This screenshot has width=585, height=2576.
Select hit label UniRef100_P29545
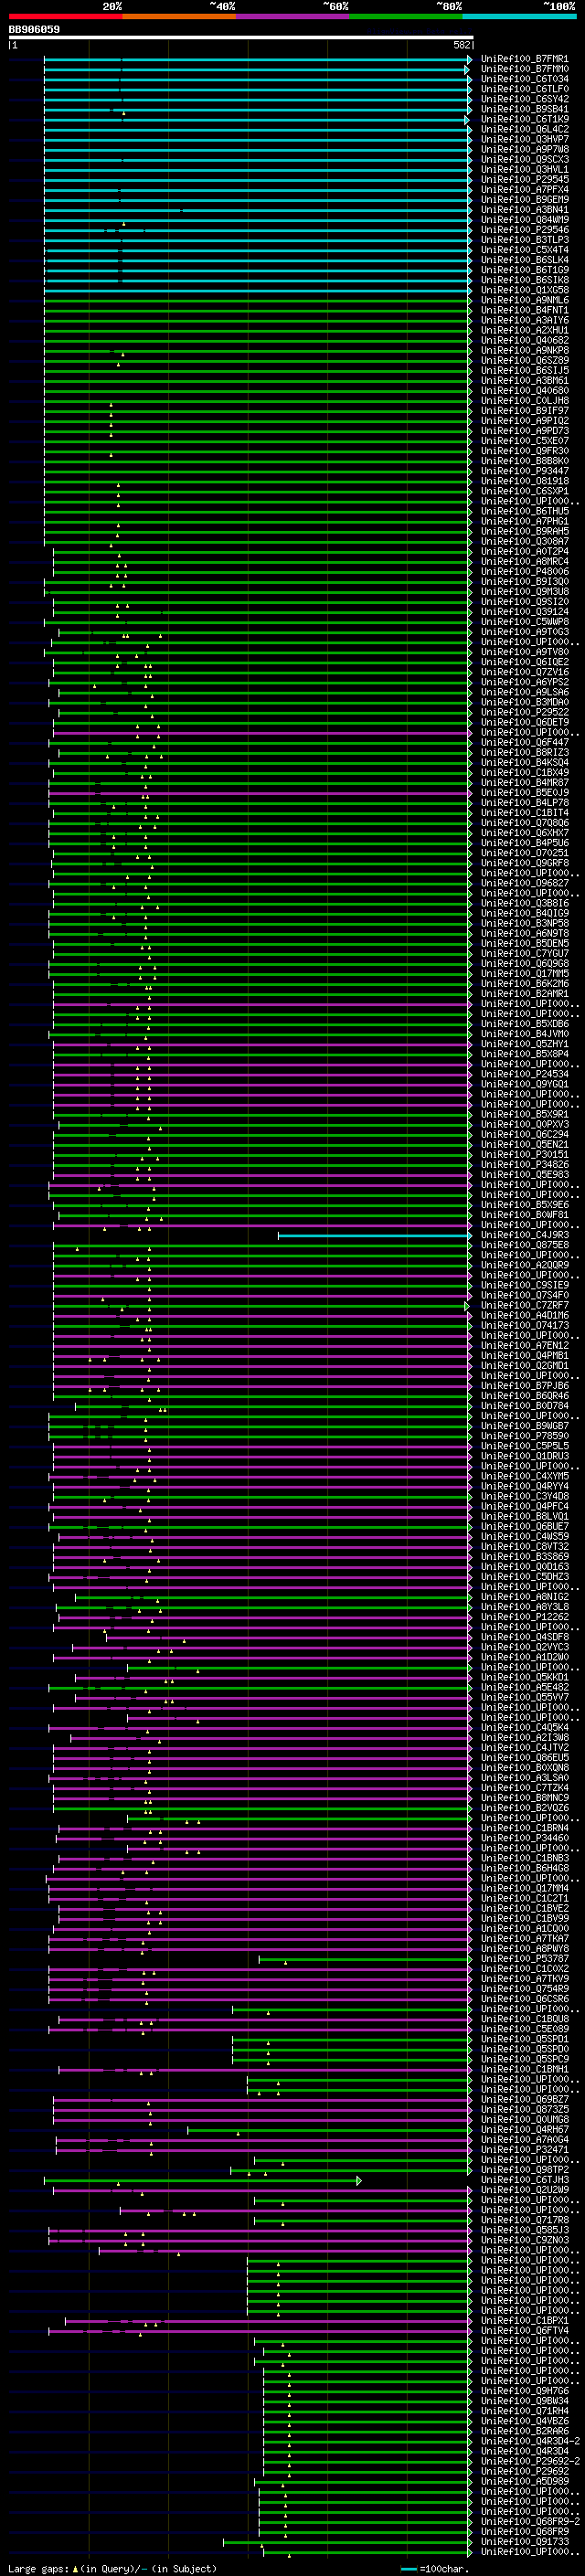pos(524,179)
